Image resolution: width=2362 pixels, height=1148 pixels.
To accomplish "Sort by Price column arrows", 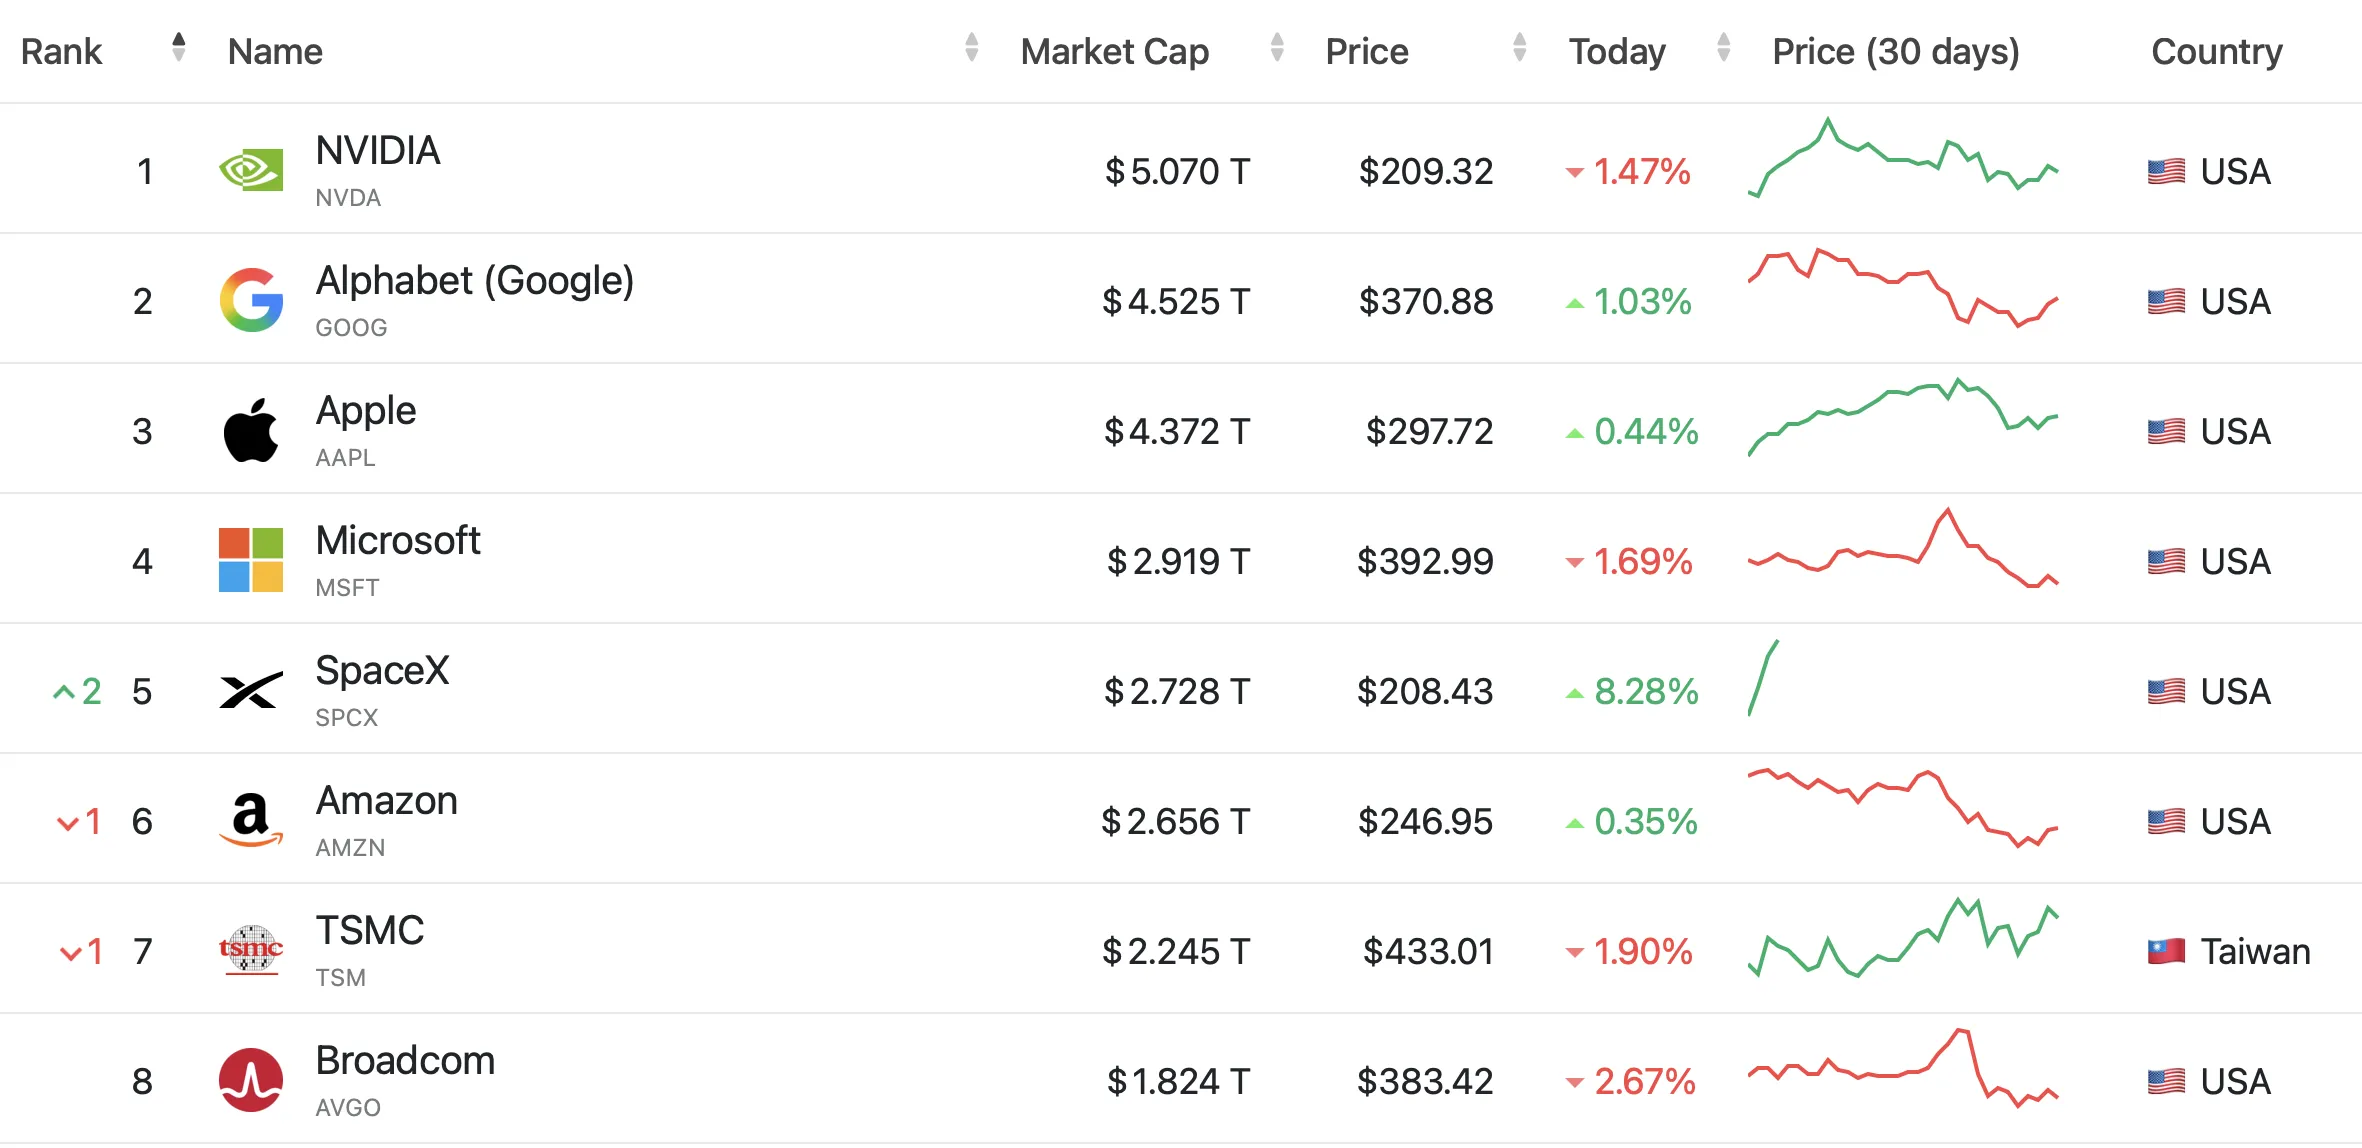I will click(x=1520, y=47).
